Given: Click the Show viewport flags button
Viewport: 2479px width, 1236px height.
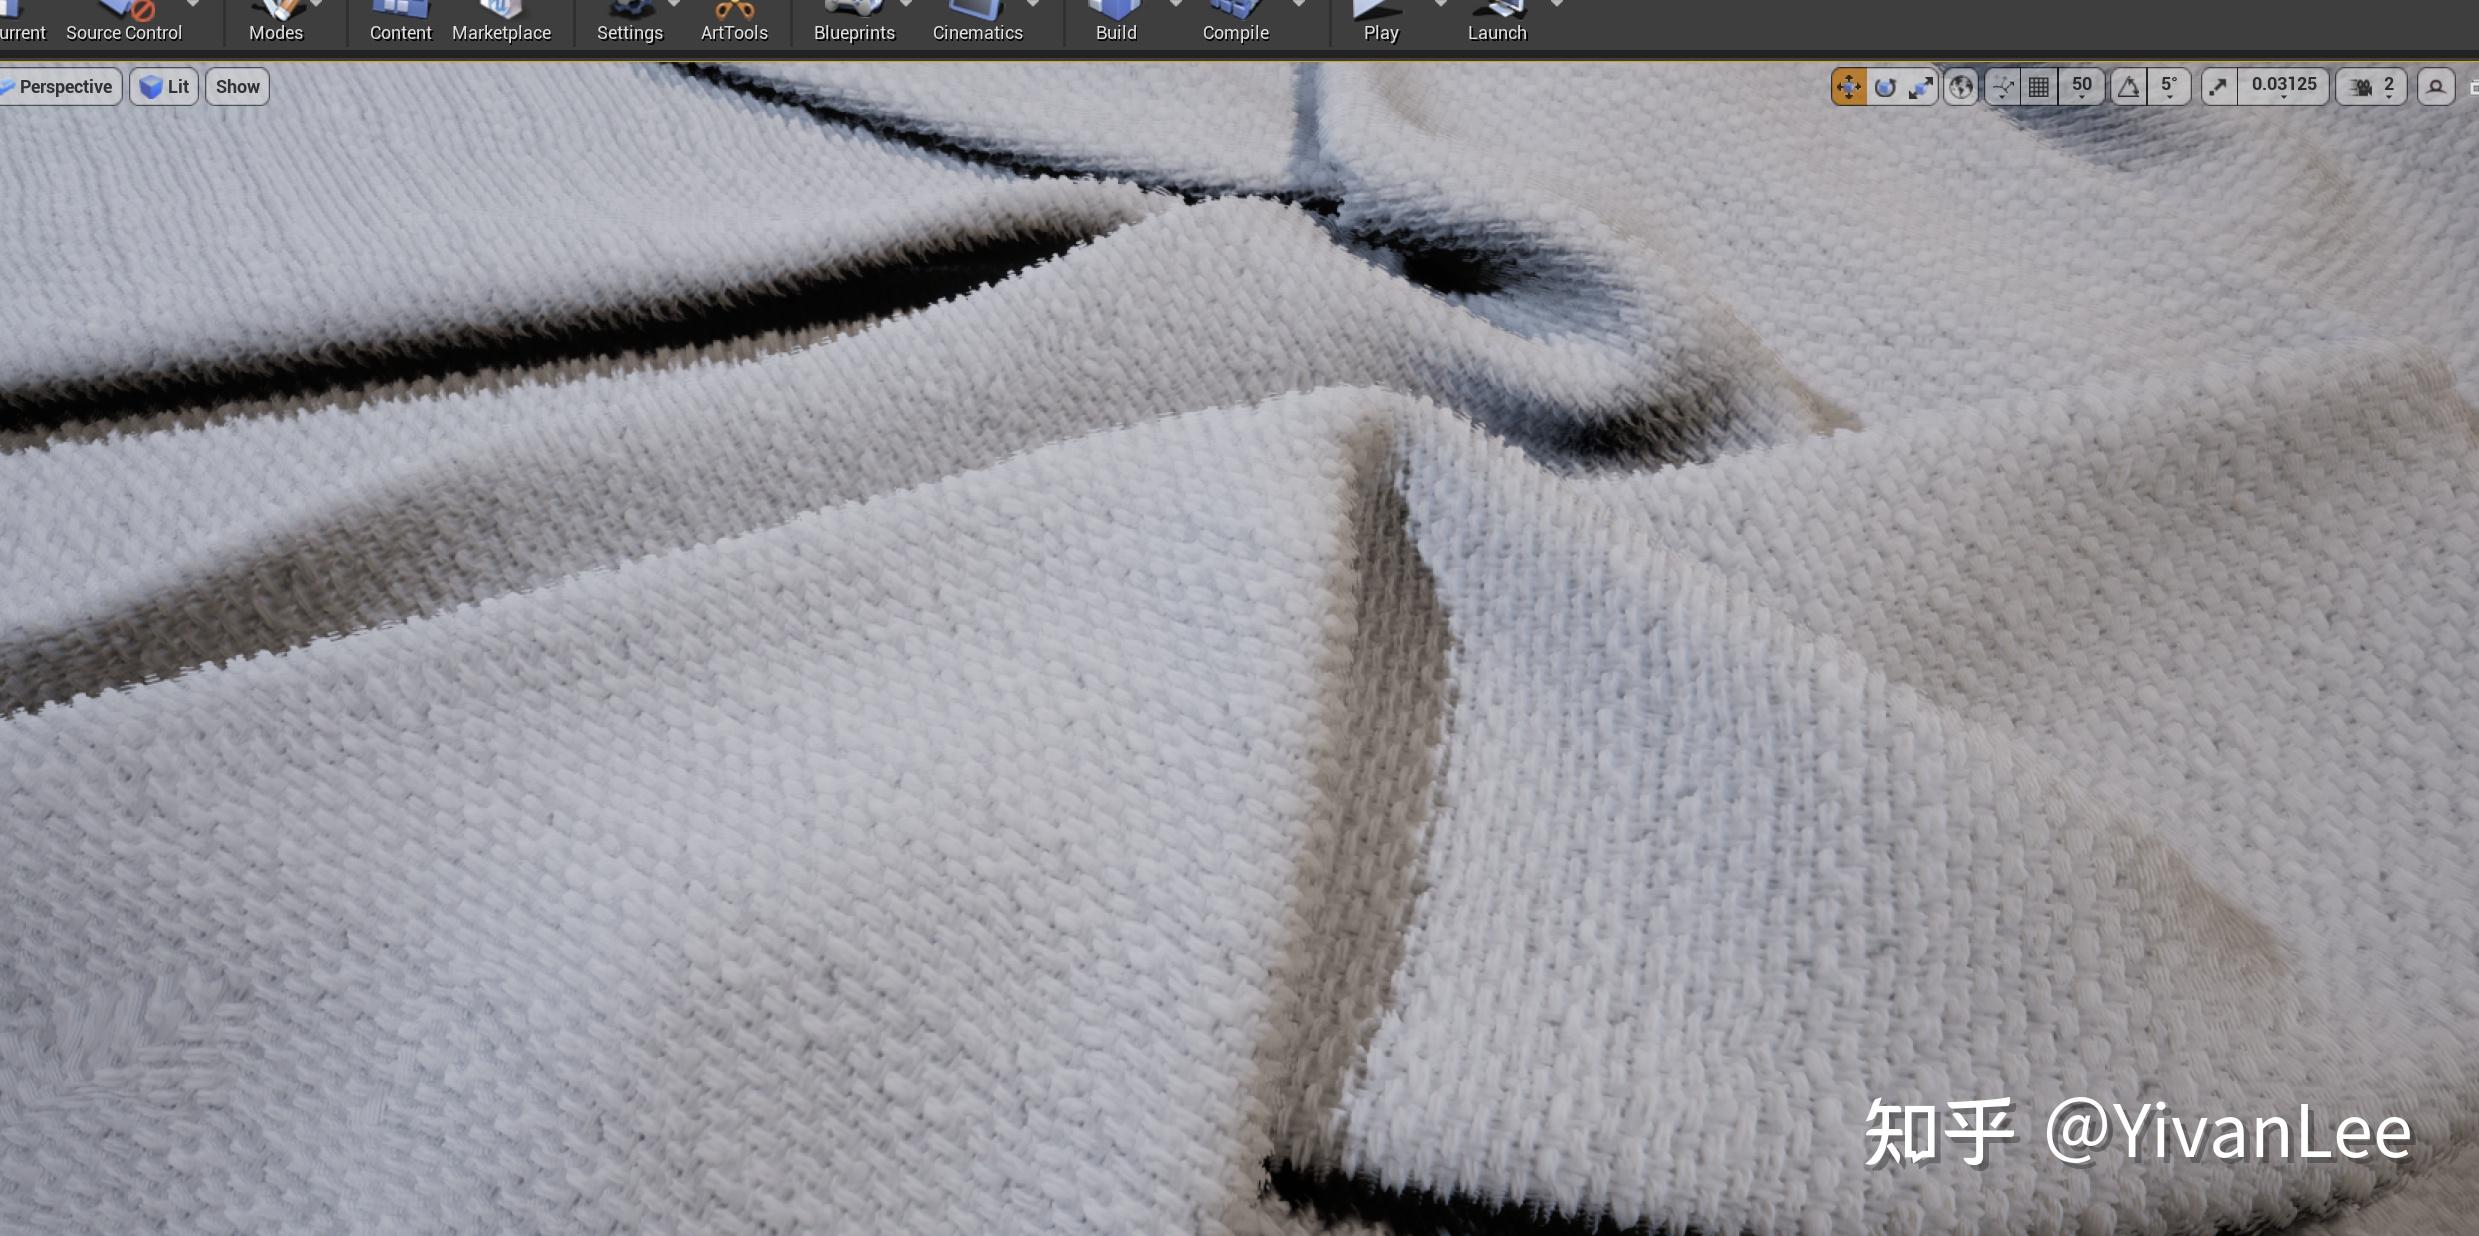Looking at the screenshot, I should point(237,87).
